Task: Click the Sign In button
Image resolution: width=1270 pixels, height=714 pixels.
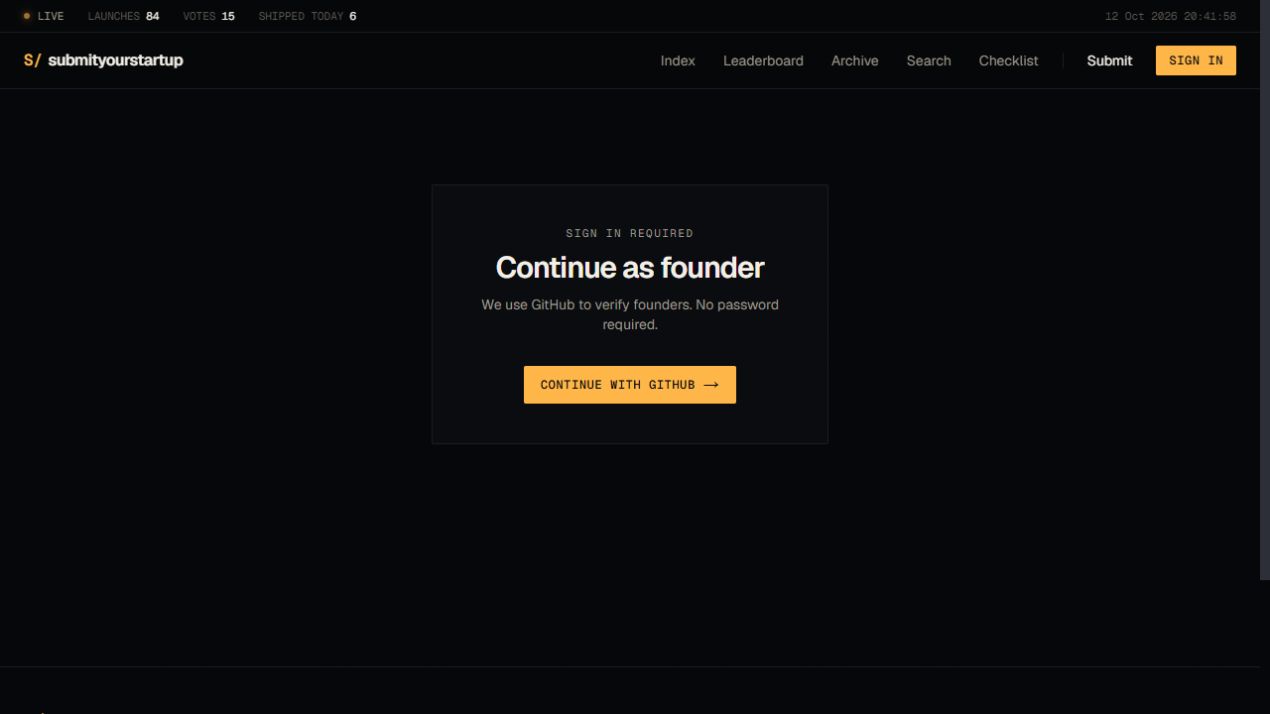Action: (x=1195, y=60)
